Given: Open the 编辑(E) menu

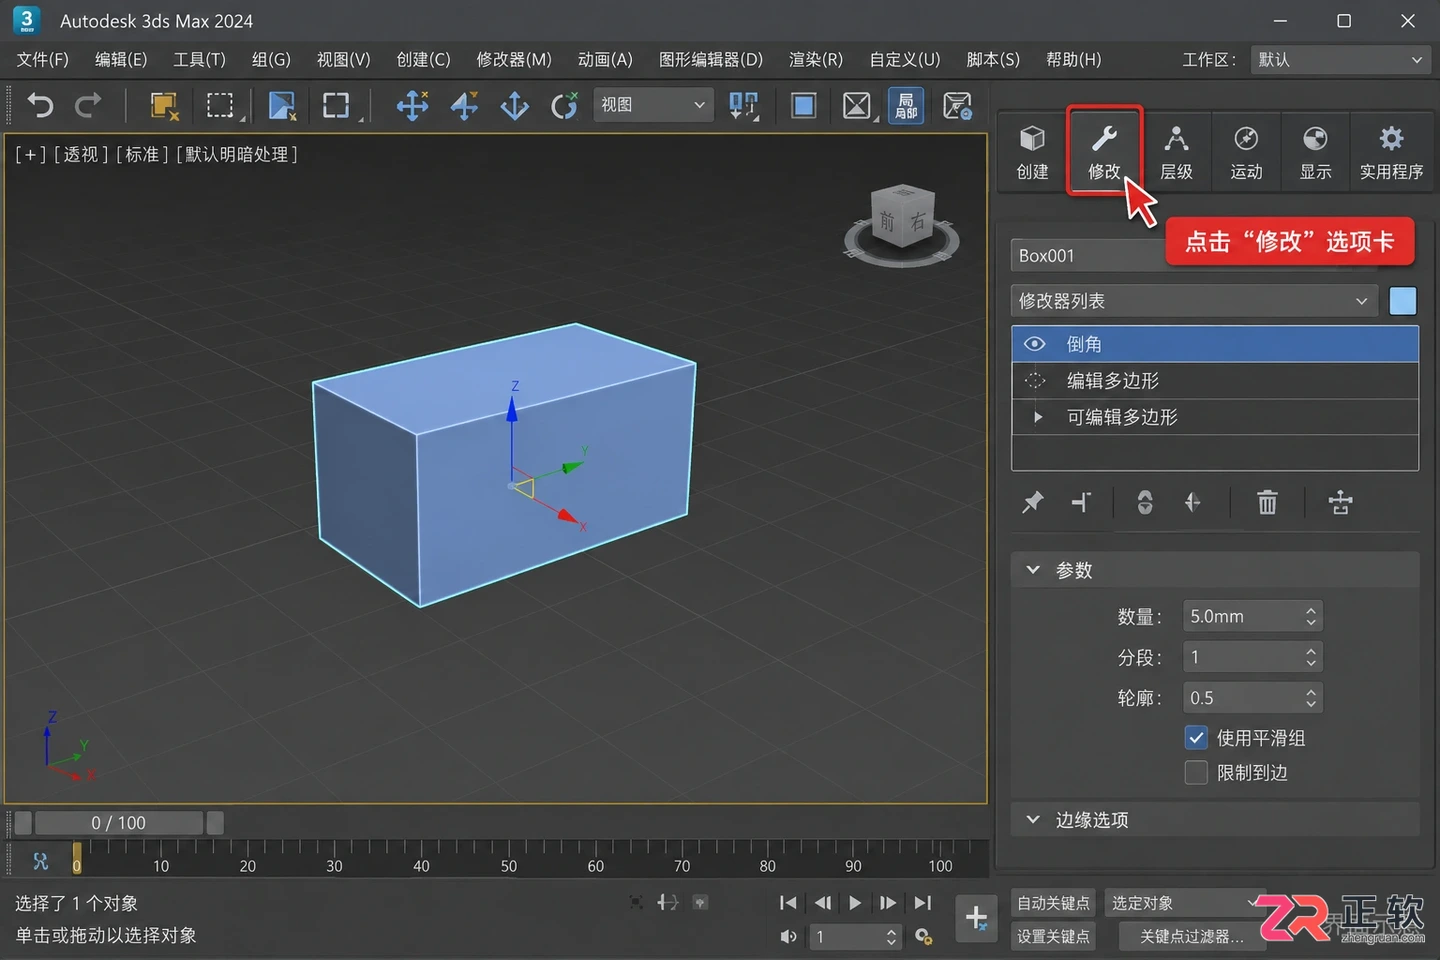Looking at the screenshot, I should click(121, 60).
